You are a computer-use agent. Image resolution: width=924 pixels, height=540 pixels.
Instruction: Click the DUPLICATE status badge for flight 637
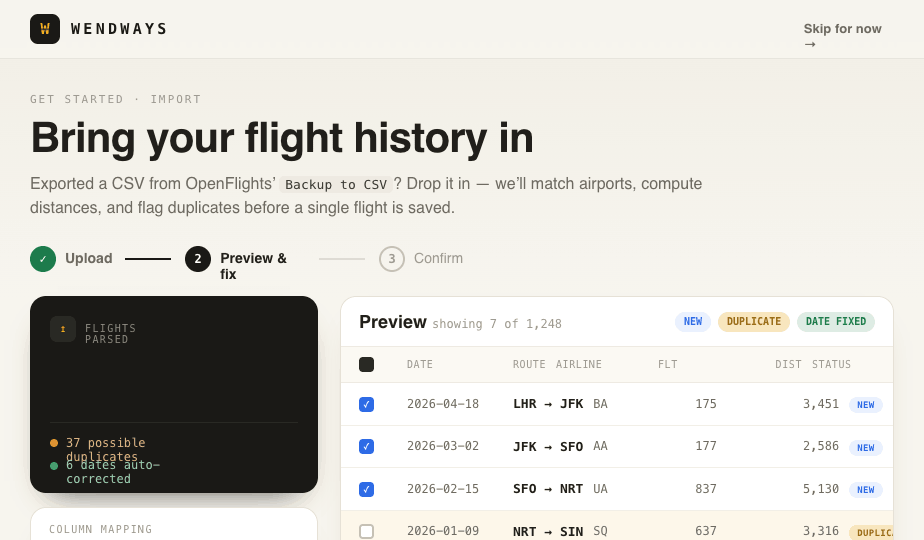872,532
